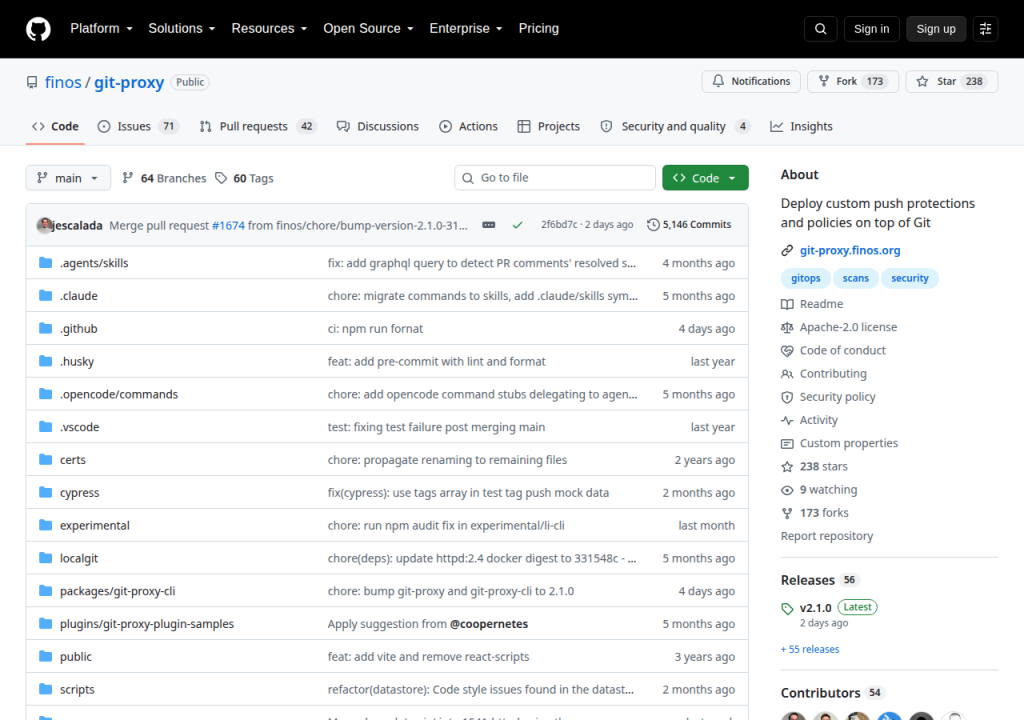The height and width of the screenshot is (720, 1024).
Task: Click the folder icon for cypress
Action: coord(45,492)
